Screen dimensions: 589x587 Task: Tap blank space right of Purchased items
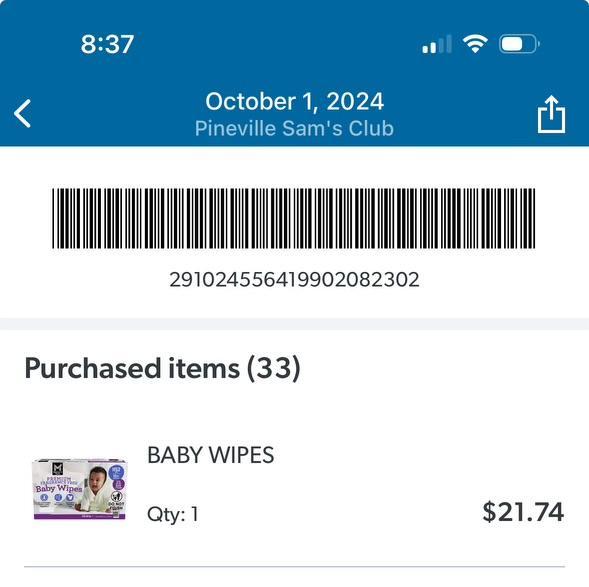click(443, 368)
